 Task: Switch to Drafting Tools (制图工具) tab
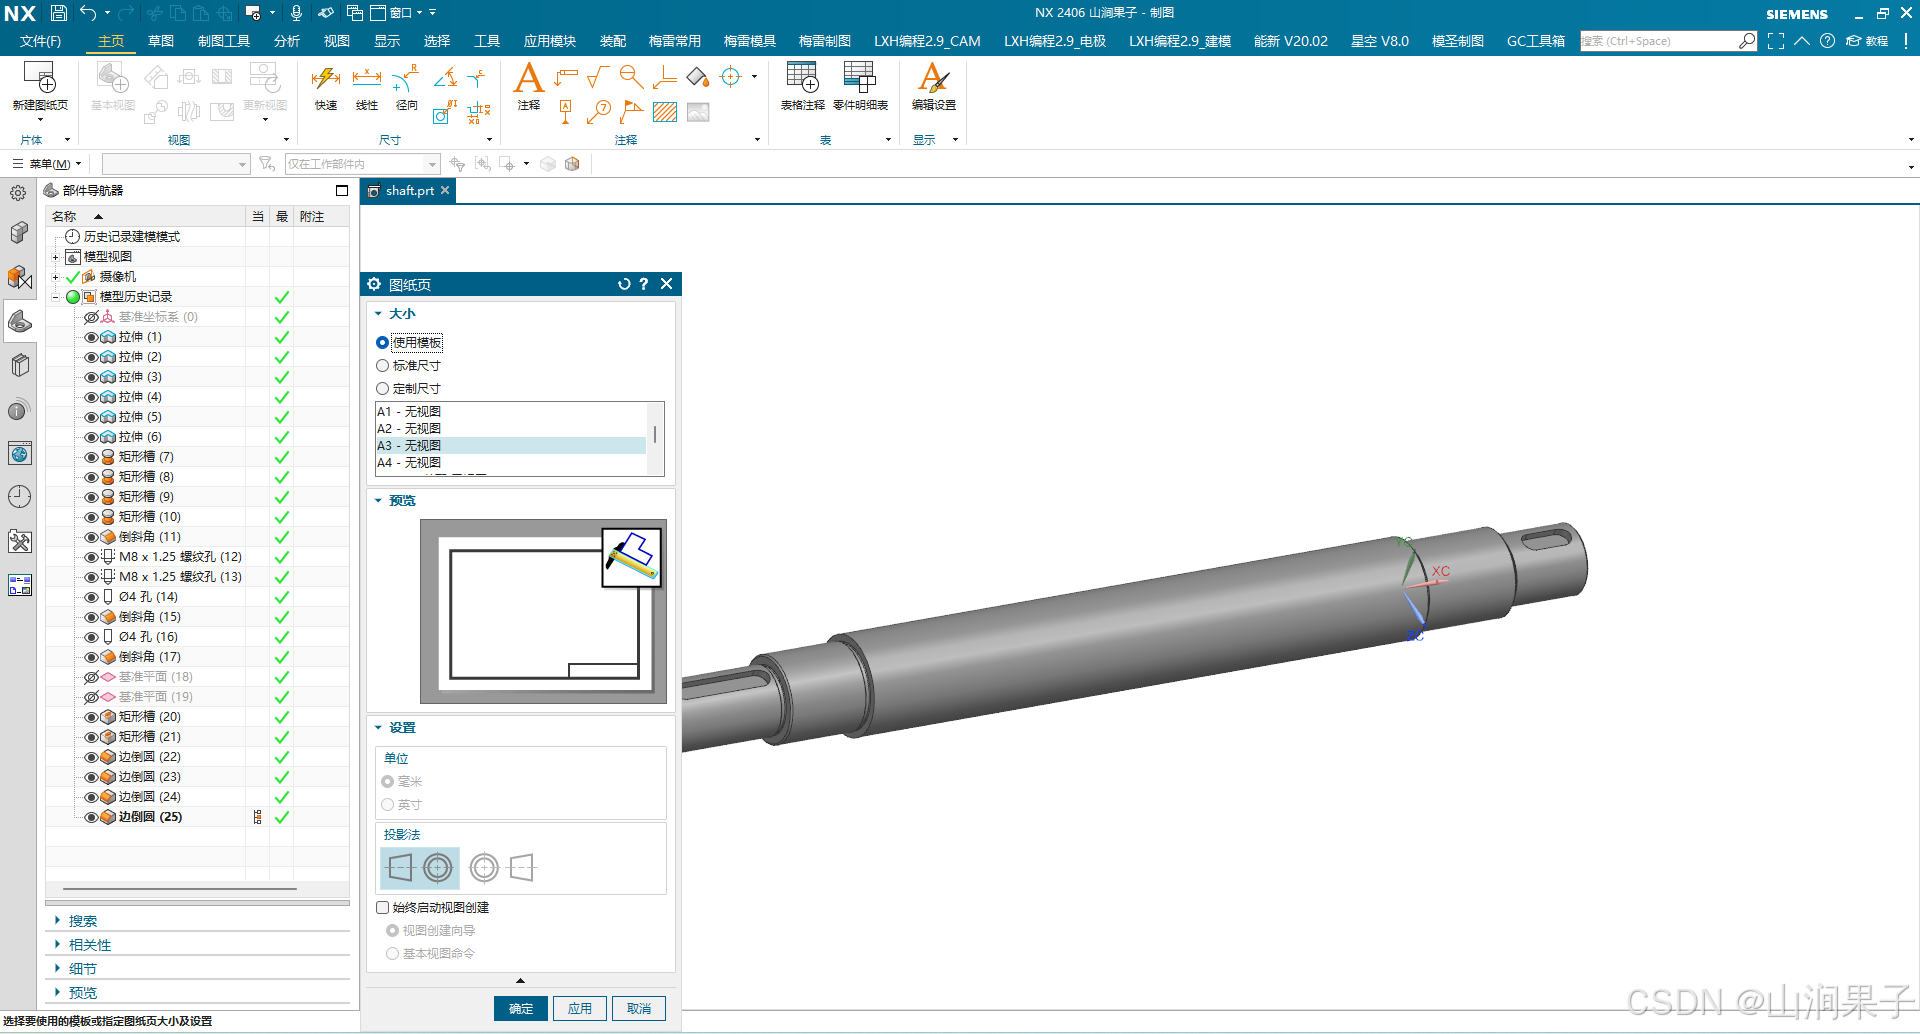pos(224,41)
